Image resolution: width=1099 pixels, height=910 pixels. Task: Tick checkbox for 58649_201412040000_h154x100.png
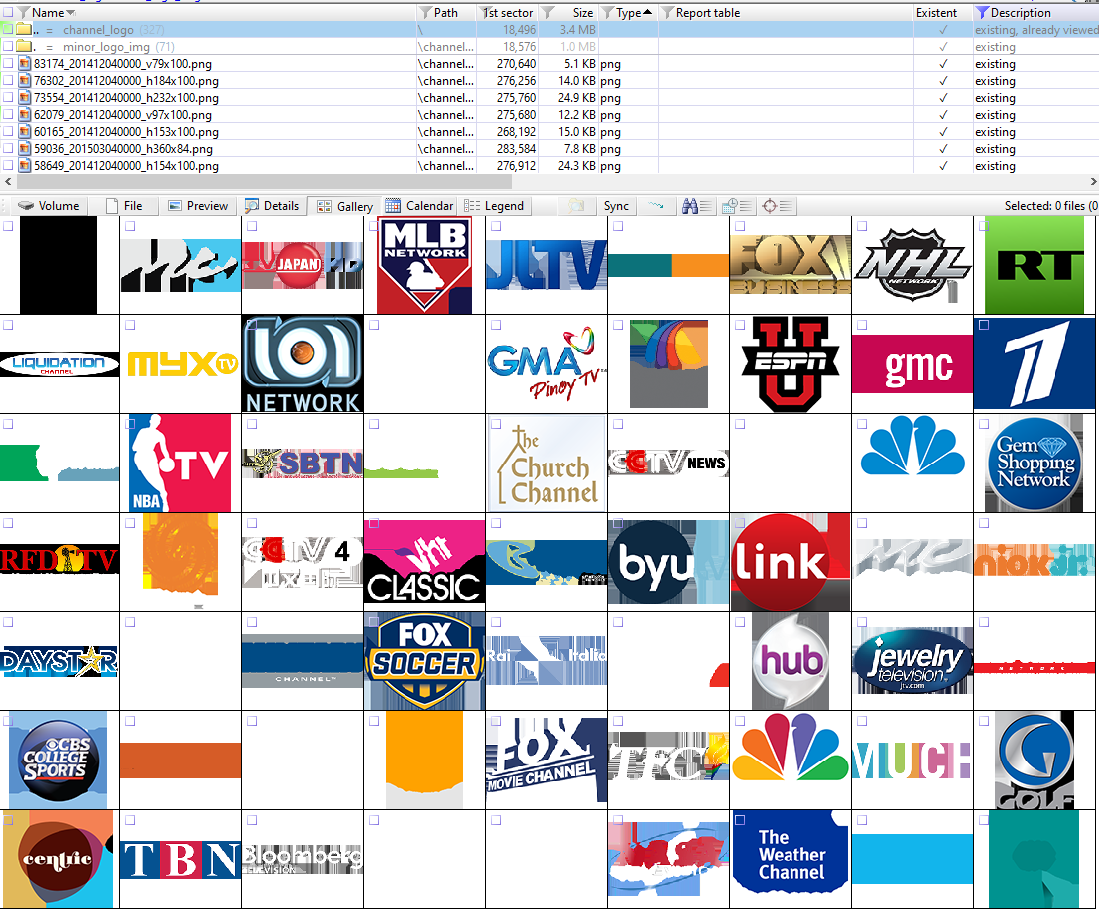tap(8, 166)
